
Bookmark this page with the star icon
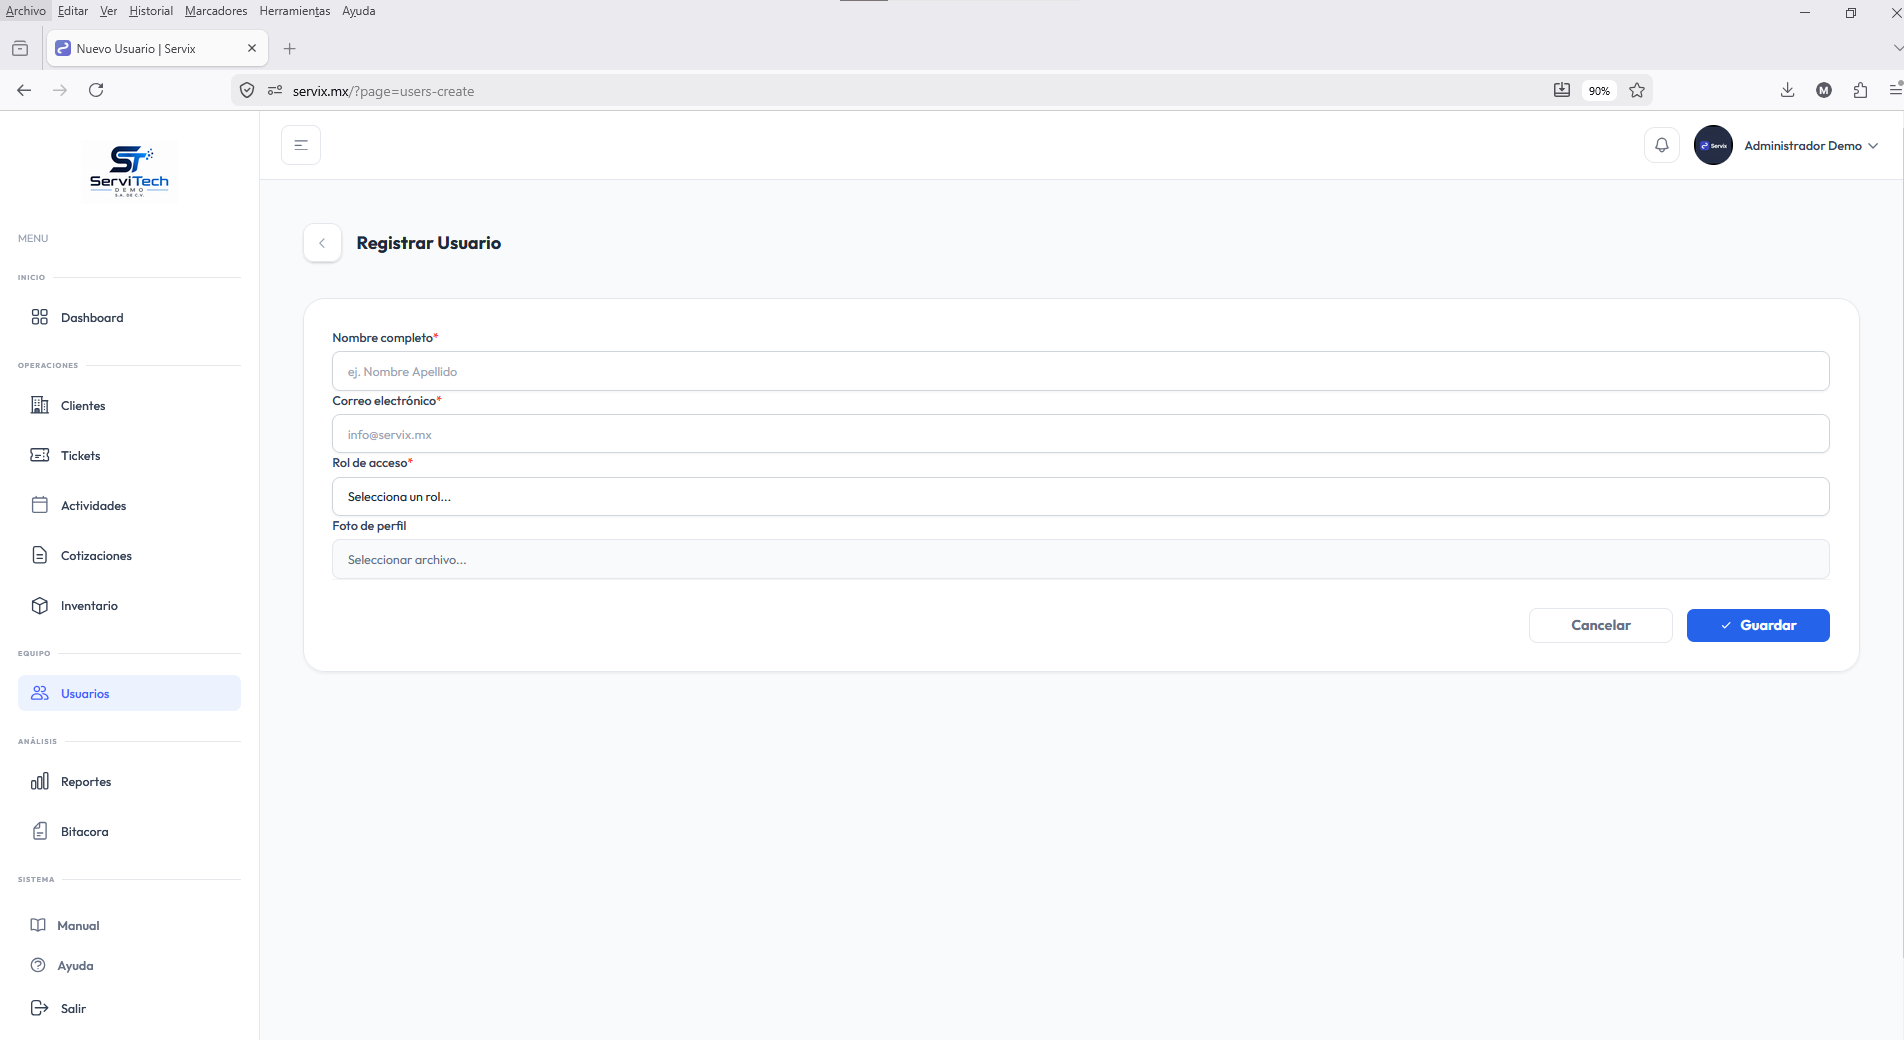coord(1637,90)
